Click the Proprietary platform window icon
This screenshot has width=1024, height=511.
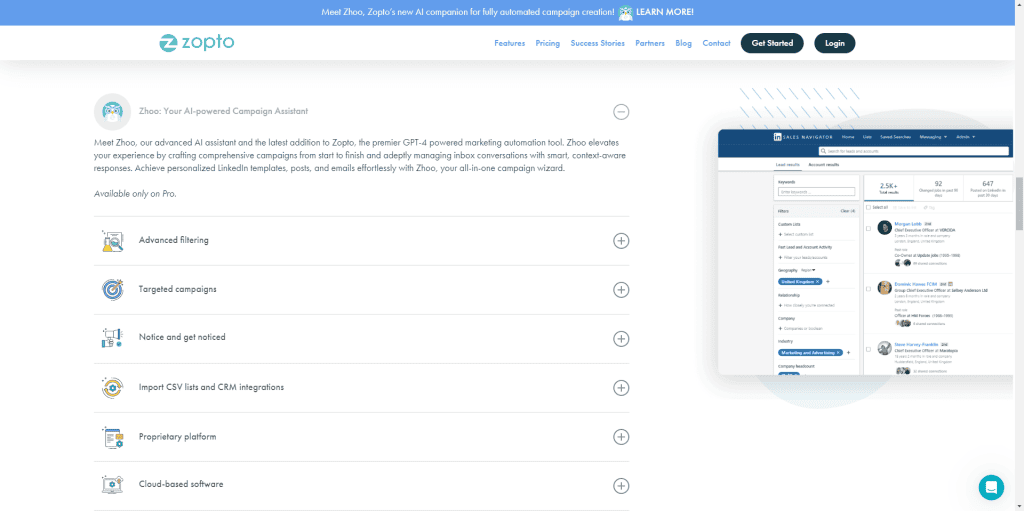click(x=112, y=437)
